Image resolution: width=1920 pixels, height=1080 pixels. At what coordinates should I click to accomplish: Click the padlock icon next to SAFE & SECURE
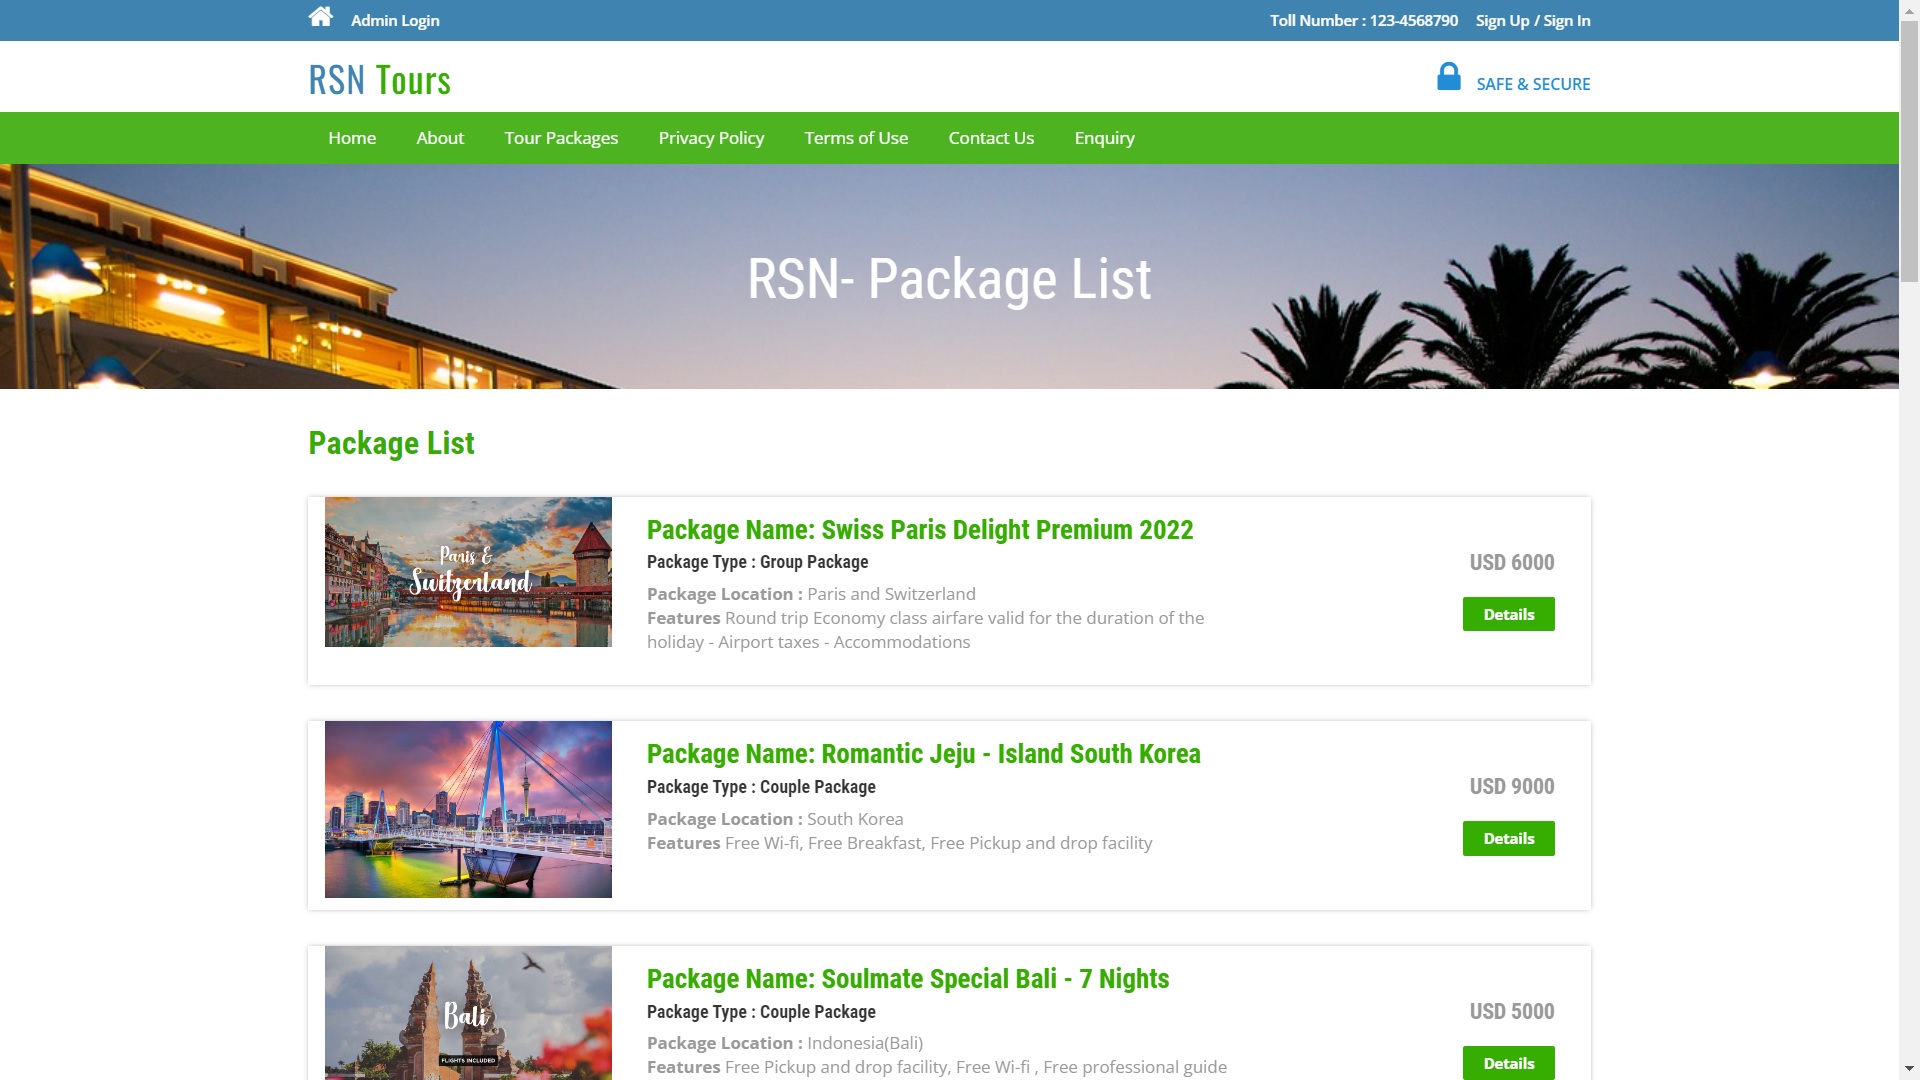coord(1448,75)
